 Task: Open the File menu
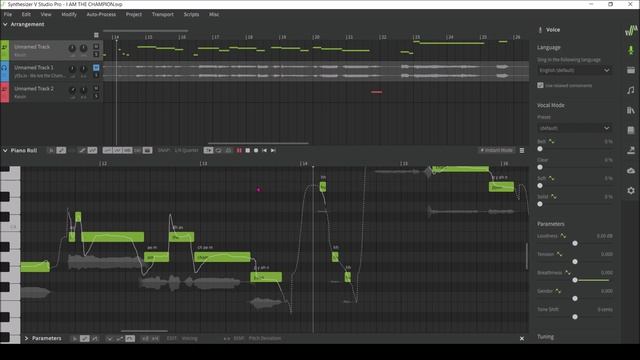pyautogui.click(x=8, y=14)
